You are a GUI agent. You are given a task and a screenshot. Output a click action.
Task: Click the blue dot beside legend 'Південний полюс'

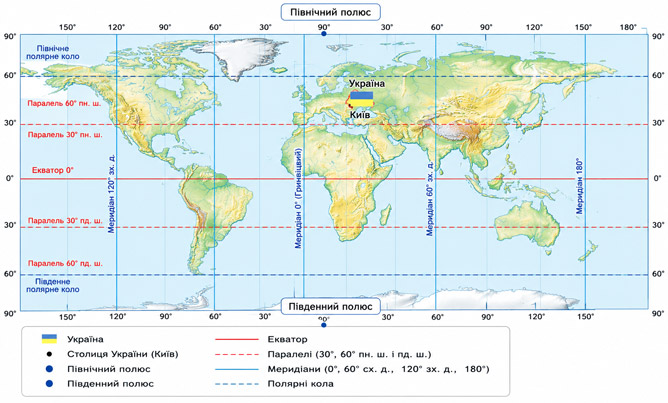point(49,383)
